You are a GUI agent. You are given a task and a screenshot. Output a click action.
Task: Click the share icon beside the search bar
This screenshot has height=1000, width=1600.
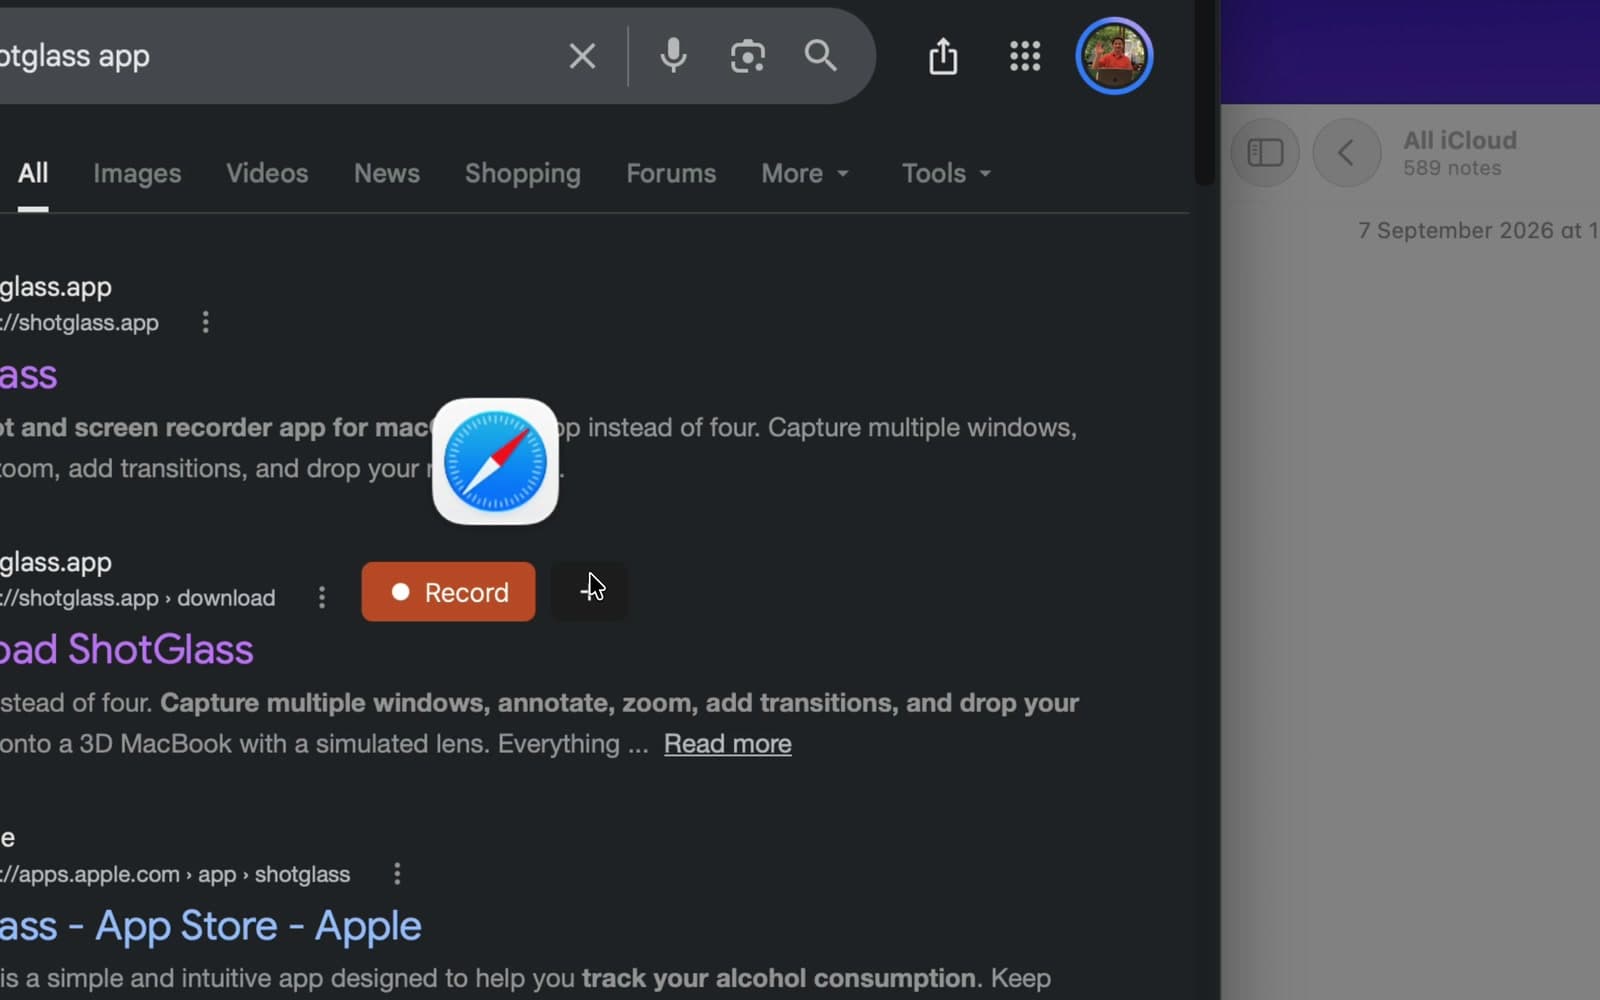(x=943, y=56)
